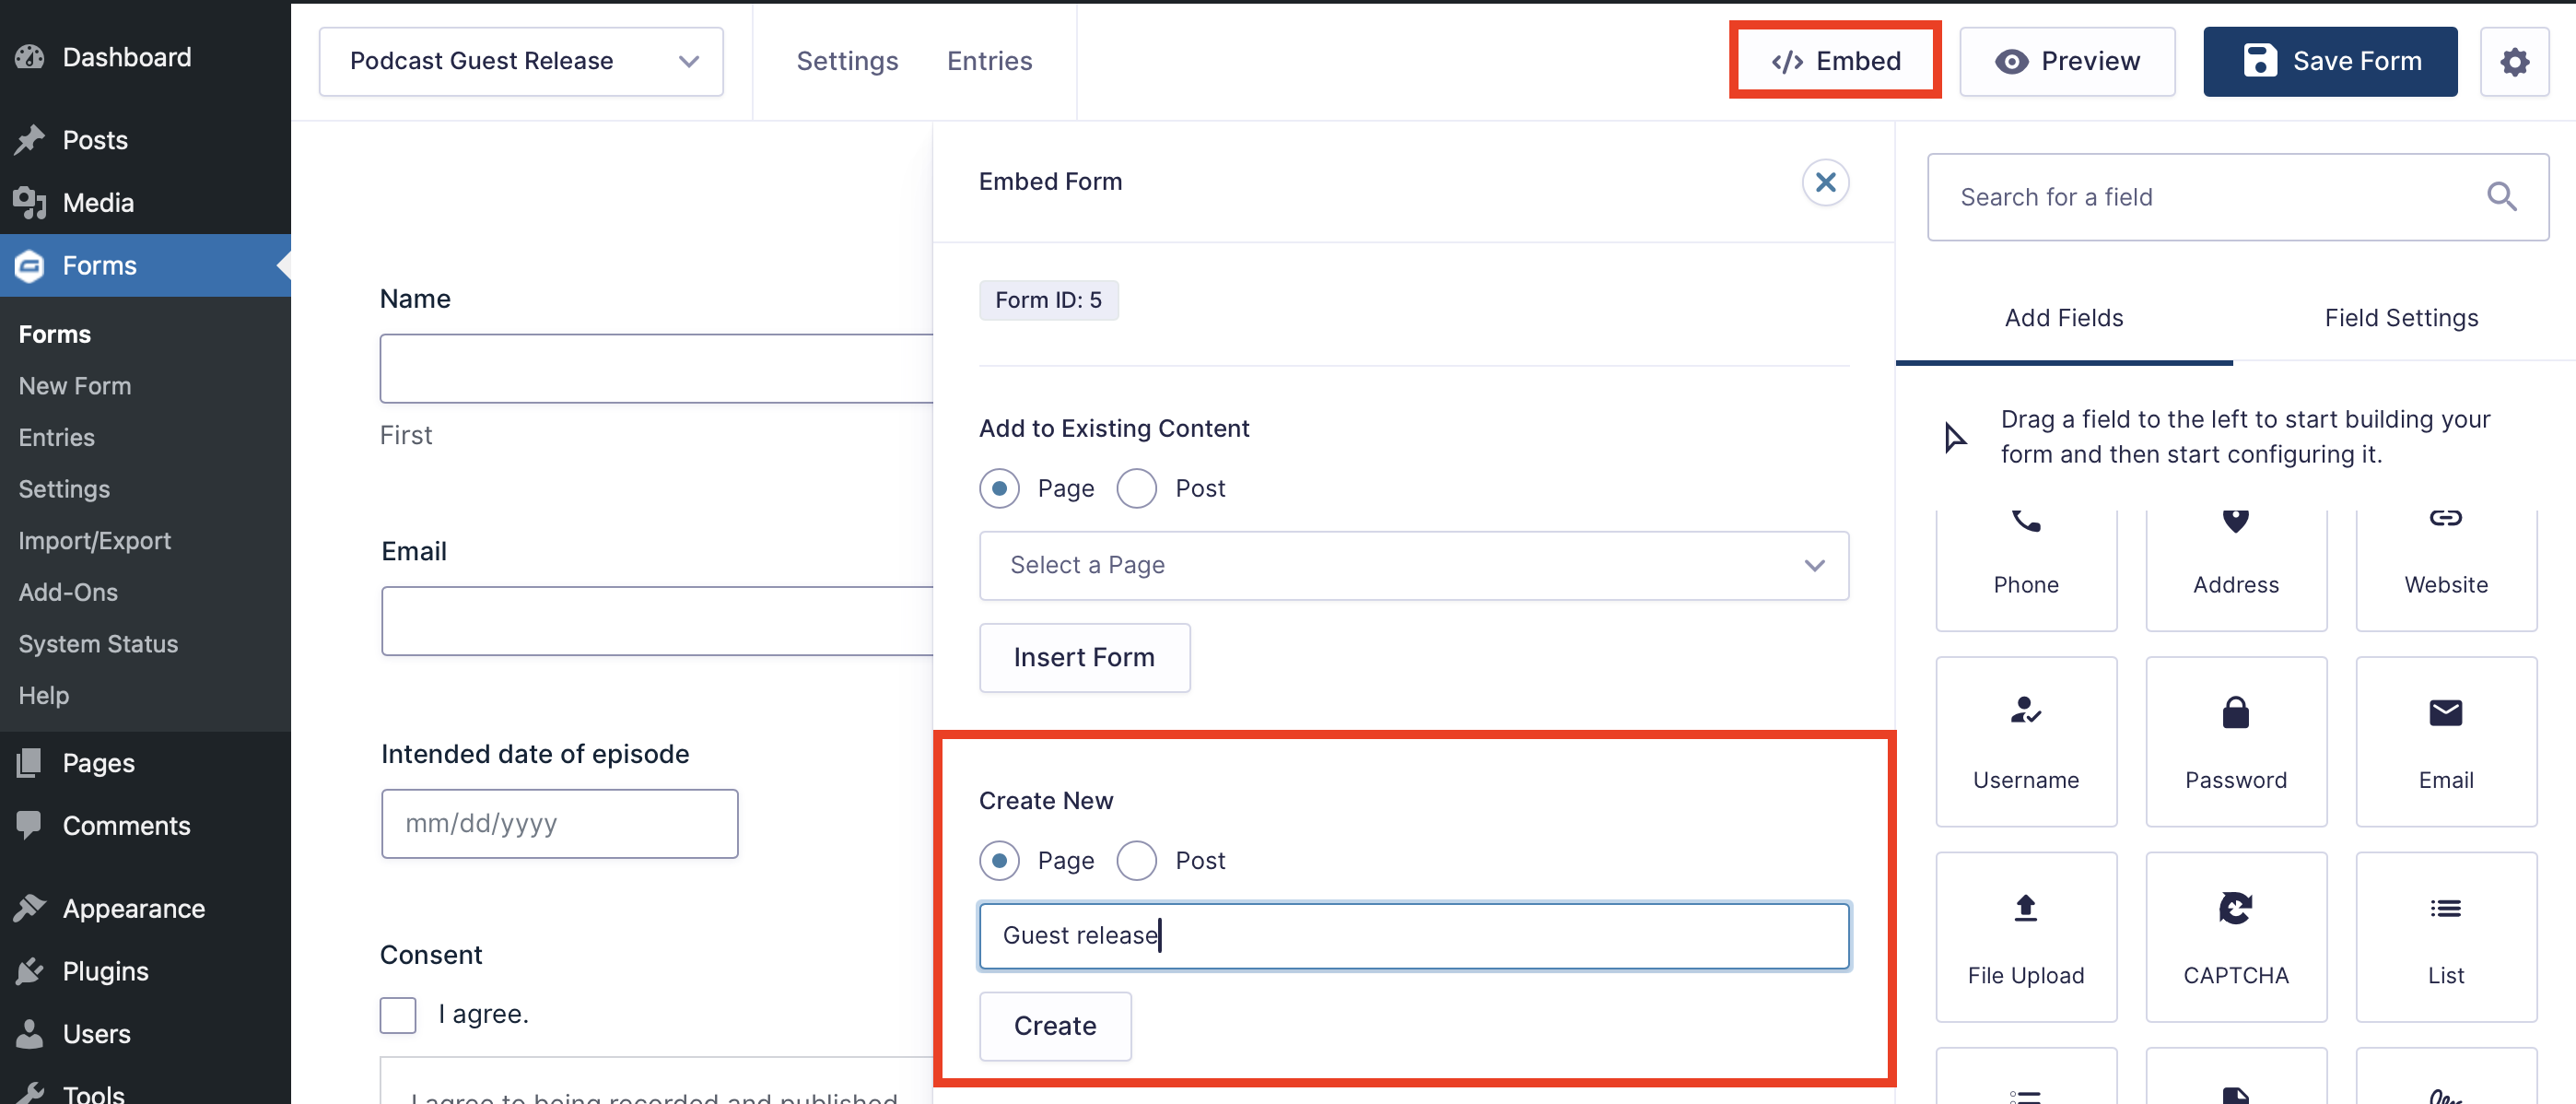The width and height of the screenshot is (2576, 1104).
Task: Switch to the Settings tab in toolbar
Action: [x=847, y=61]
